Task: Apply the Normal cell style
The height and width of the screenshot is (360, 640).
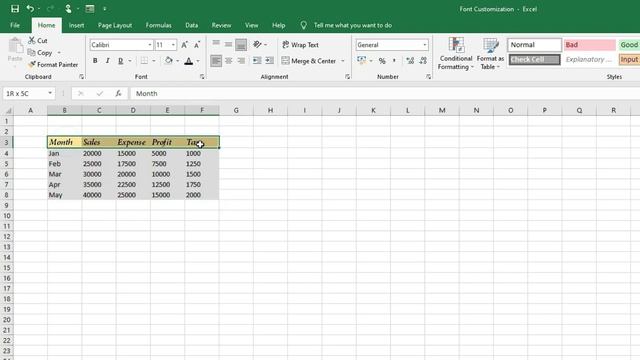Action: [x=534, y=45]
